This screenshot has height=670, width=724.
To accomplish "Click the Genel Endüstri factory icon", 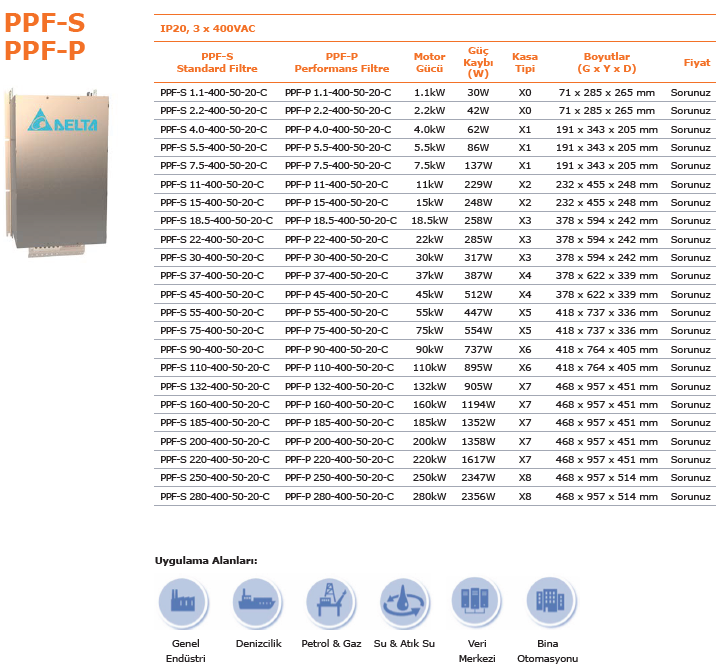I will (x=183, y=602).
